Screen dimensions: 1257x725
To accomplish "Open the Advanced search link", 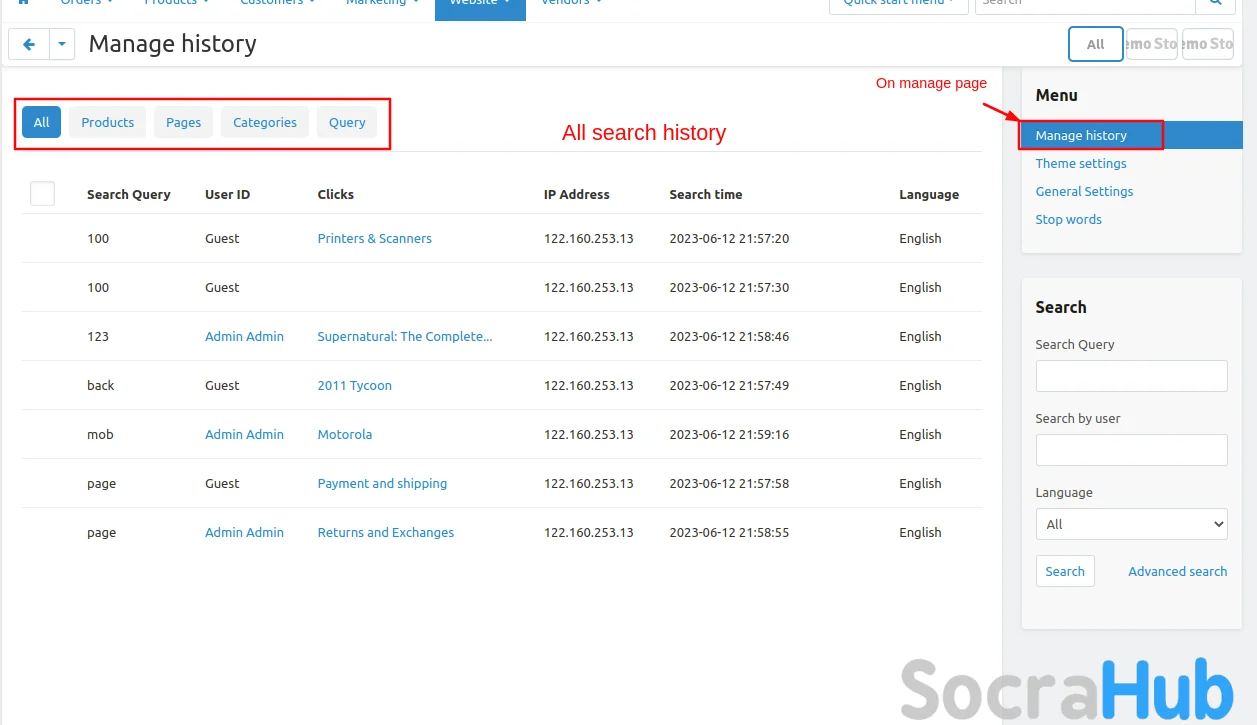I will pos(1177,571).
